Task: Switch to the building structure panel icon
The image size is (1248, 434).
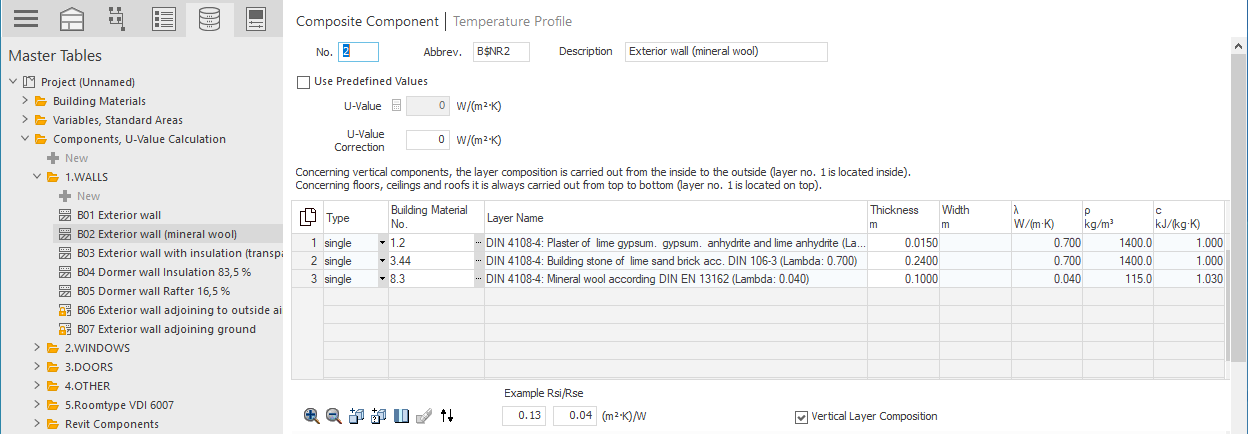Action: 72,18
